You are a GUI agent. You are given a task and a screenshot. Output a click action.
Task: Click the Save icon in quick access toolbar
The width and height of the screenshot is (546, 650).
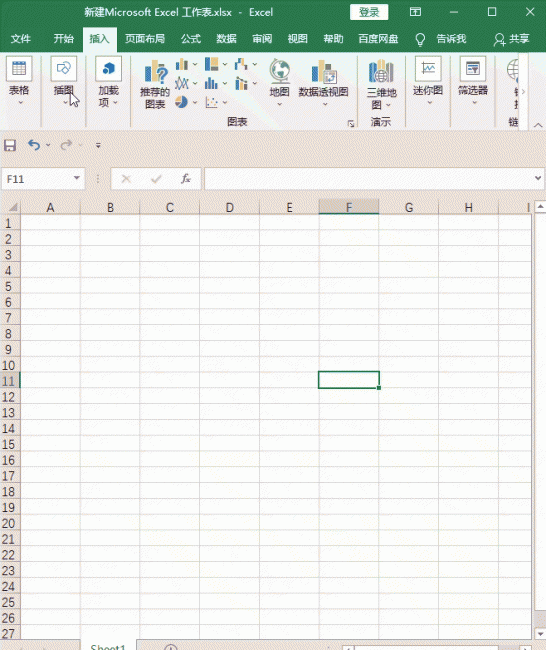tap(10, 145)
